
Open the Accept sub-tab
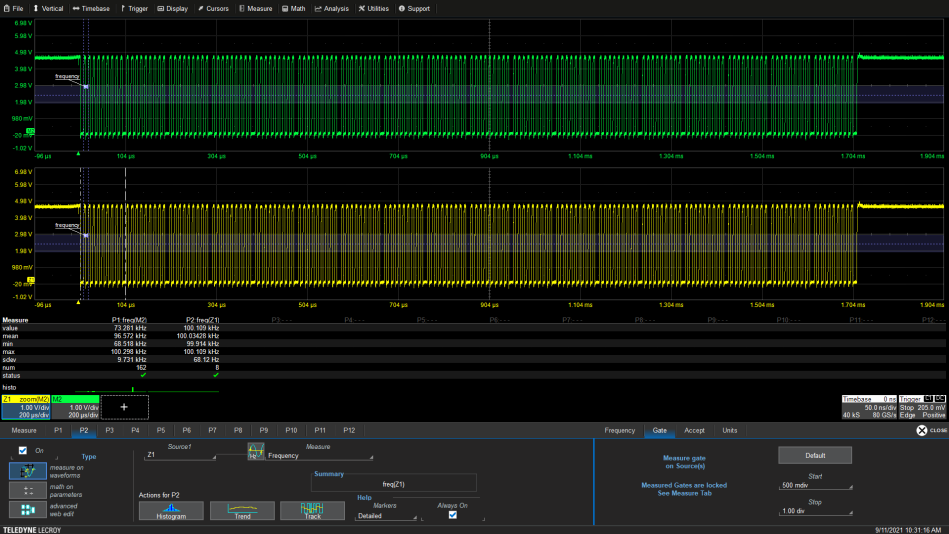coord(694,430)
